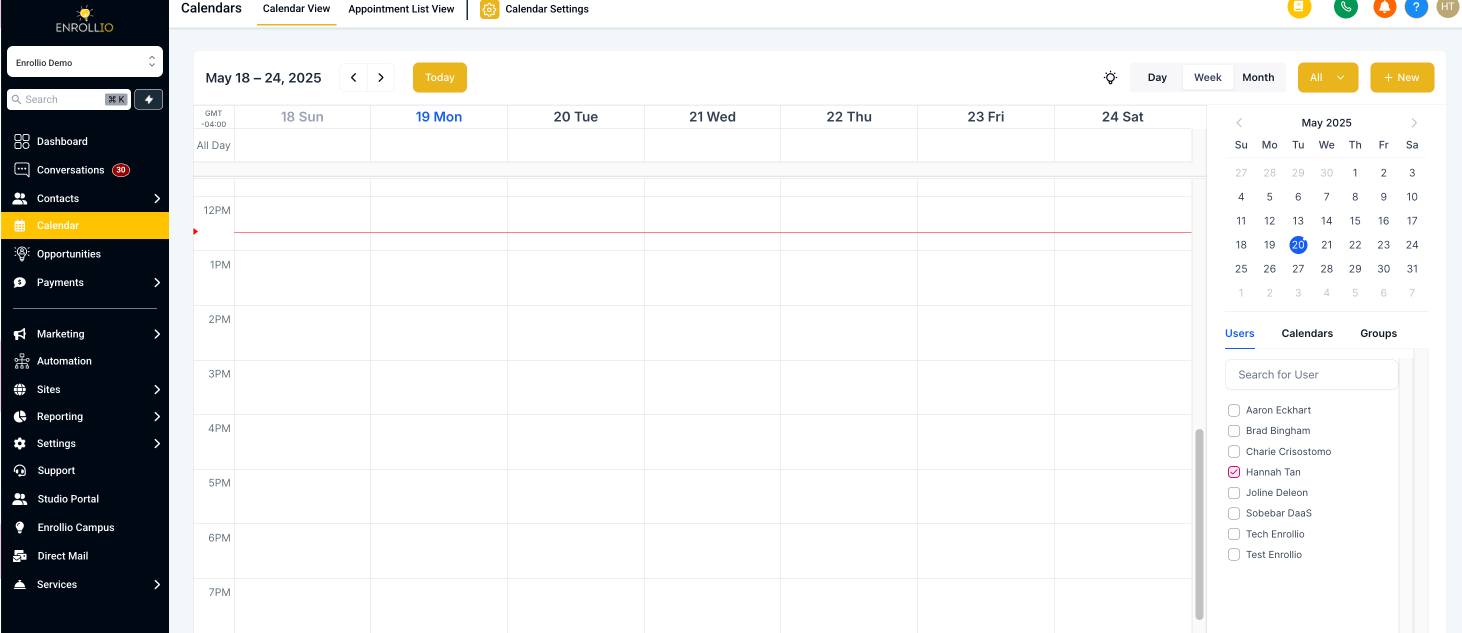Image resolution: width=1462 pixels, height=633 pixels.
Task: Go to next week arrow
Action: tap(381, 78)
